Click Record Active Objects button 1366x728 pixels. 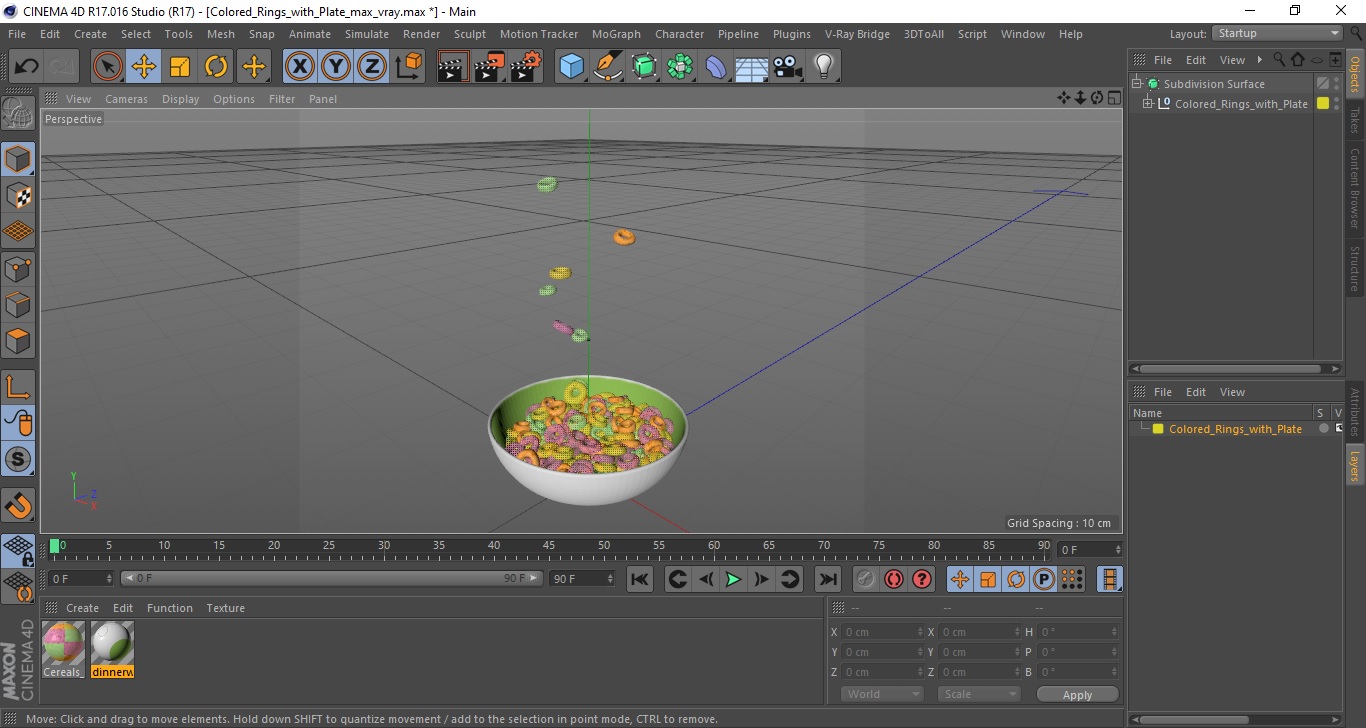(866, 579)
